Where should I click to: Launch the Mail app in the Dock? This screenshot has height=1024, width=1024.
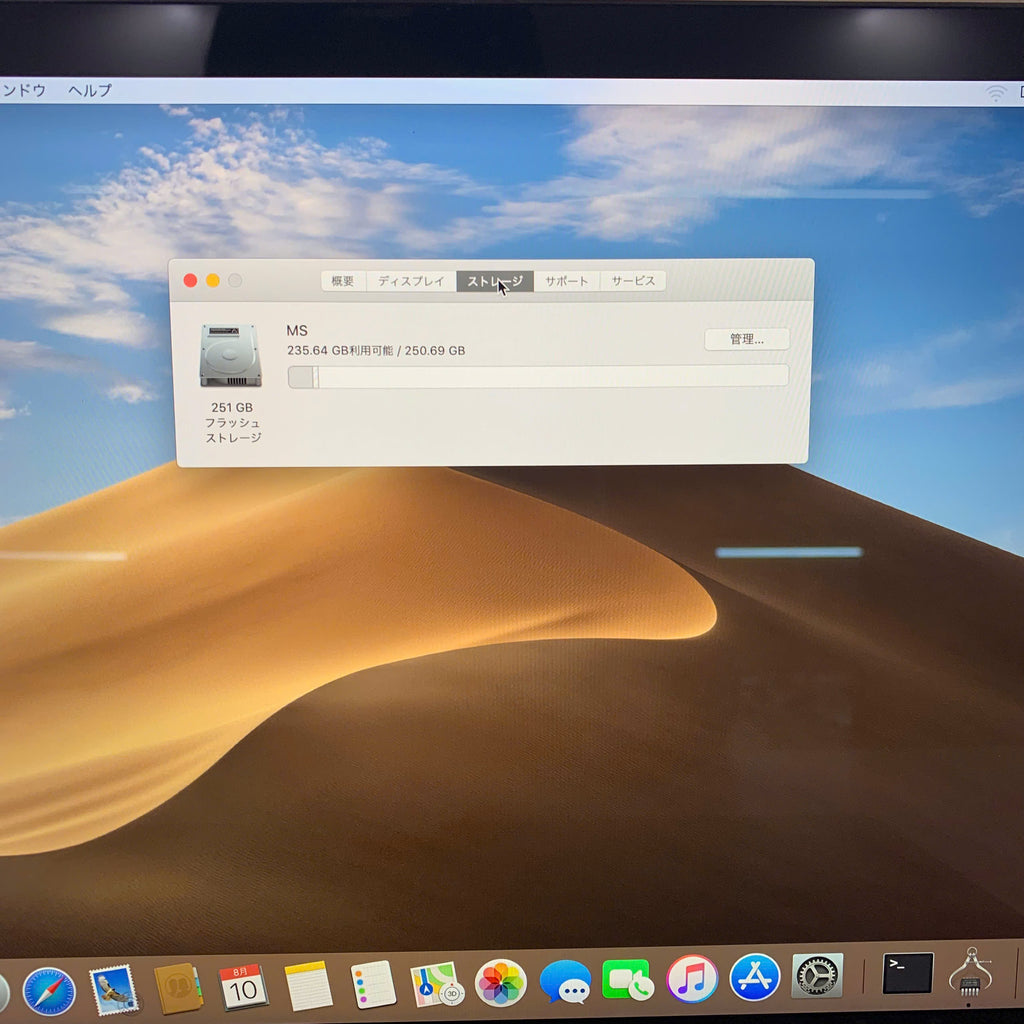click(x=114, y=990)
